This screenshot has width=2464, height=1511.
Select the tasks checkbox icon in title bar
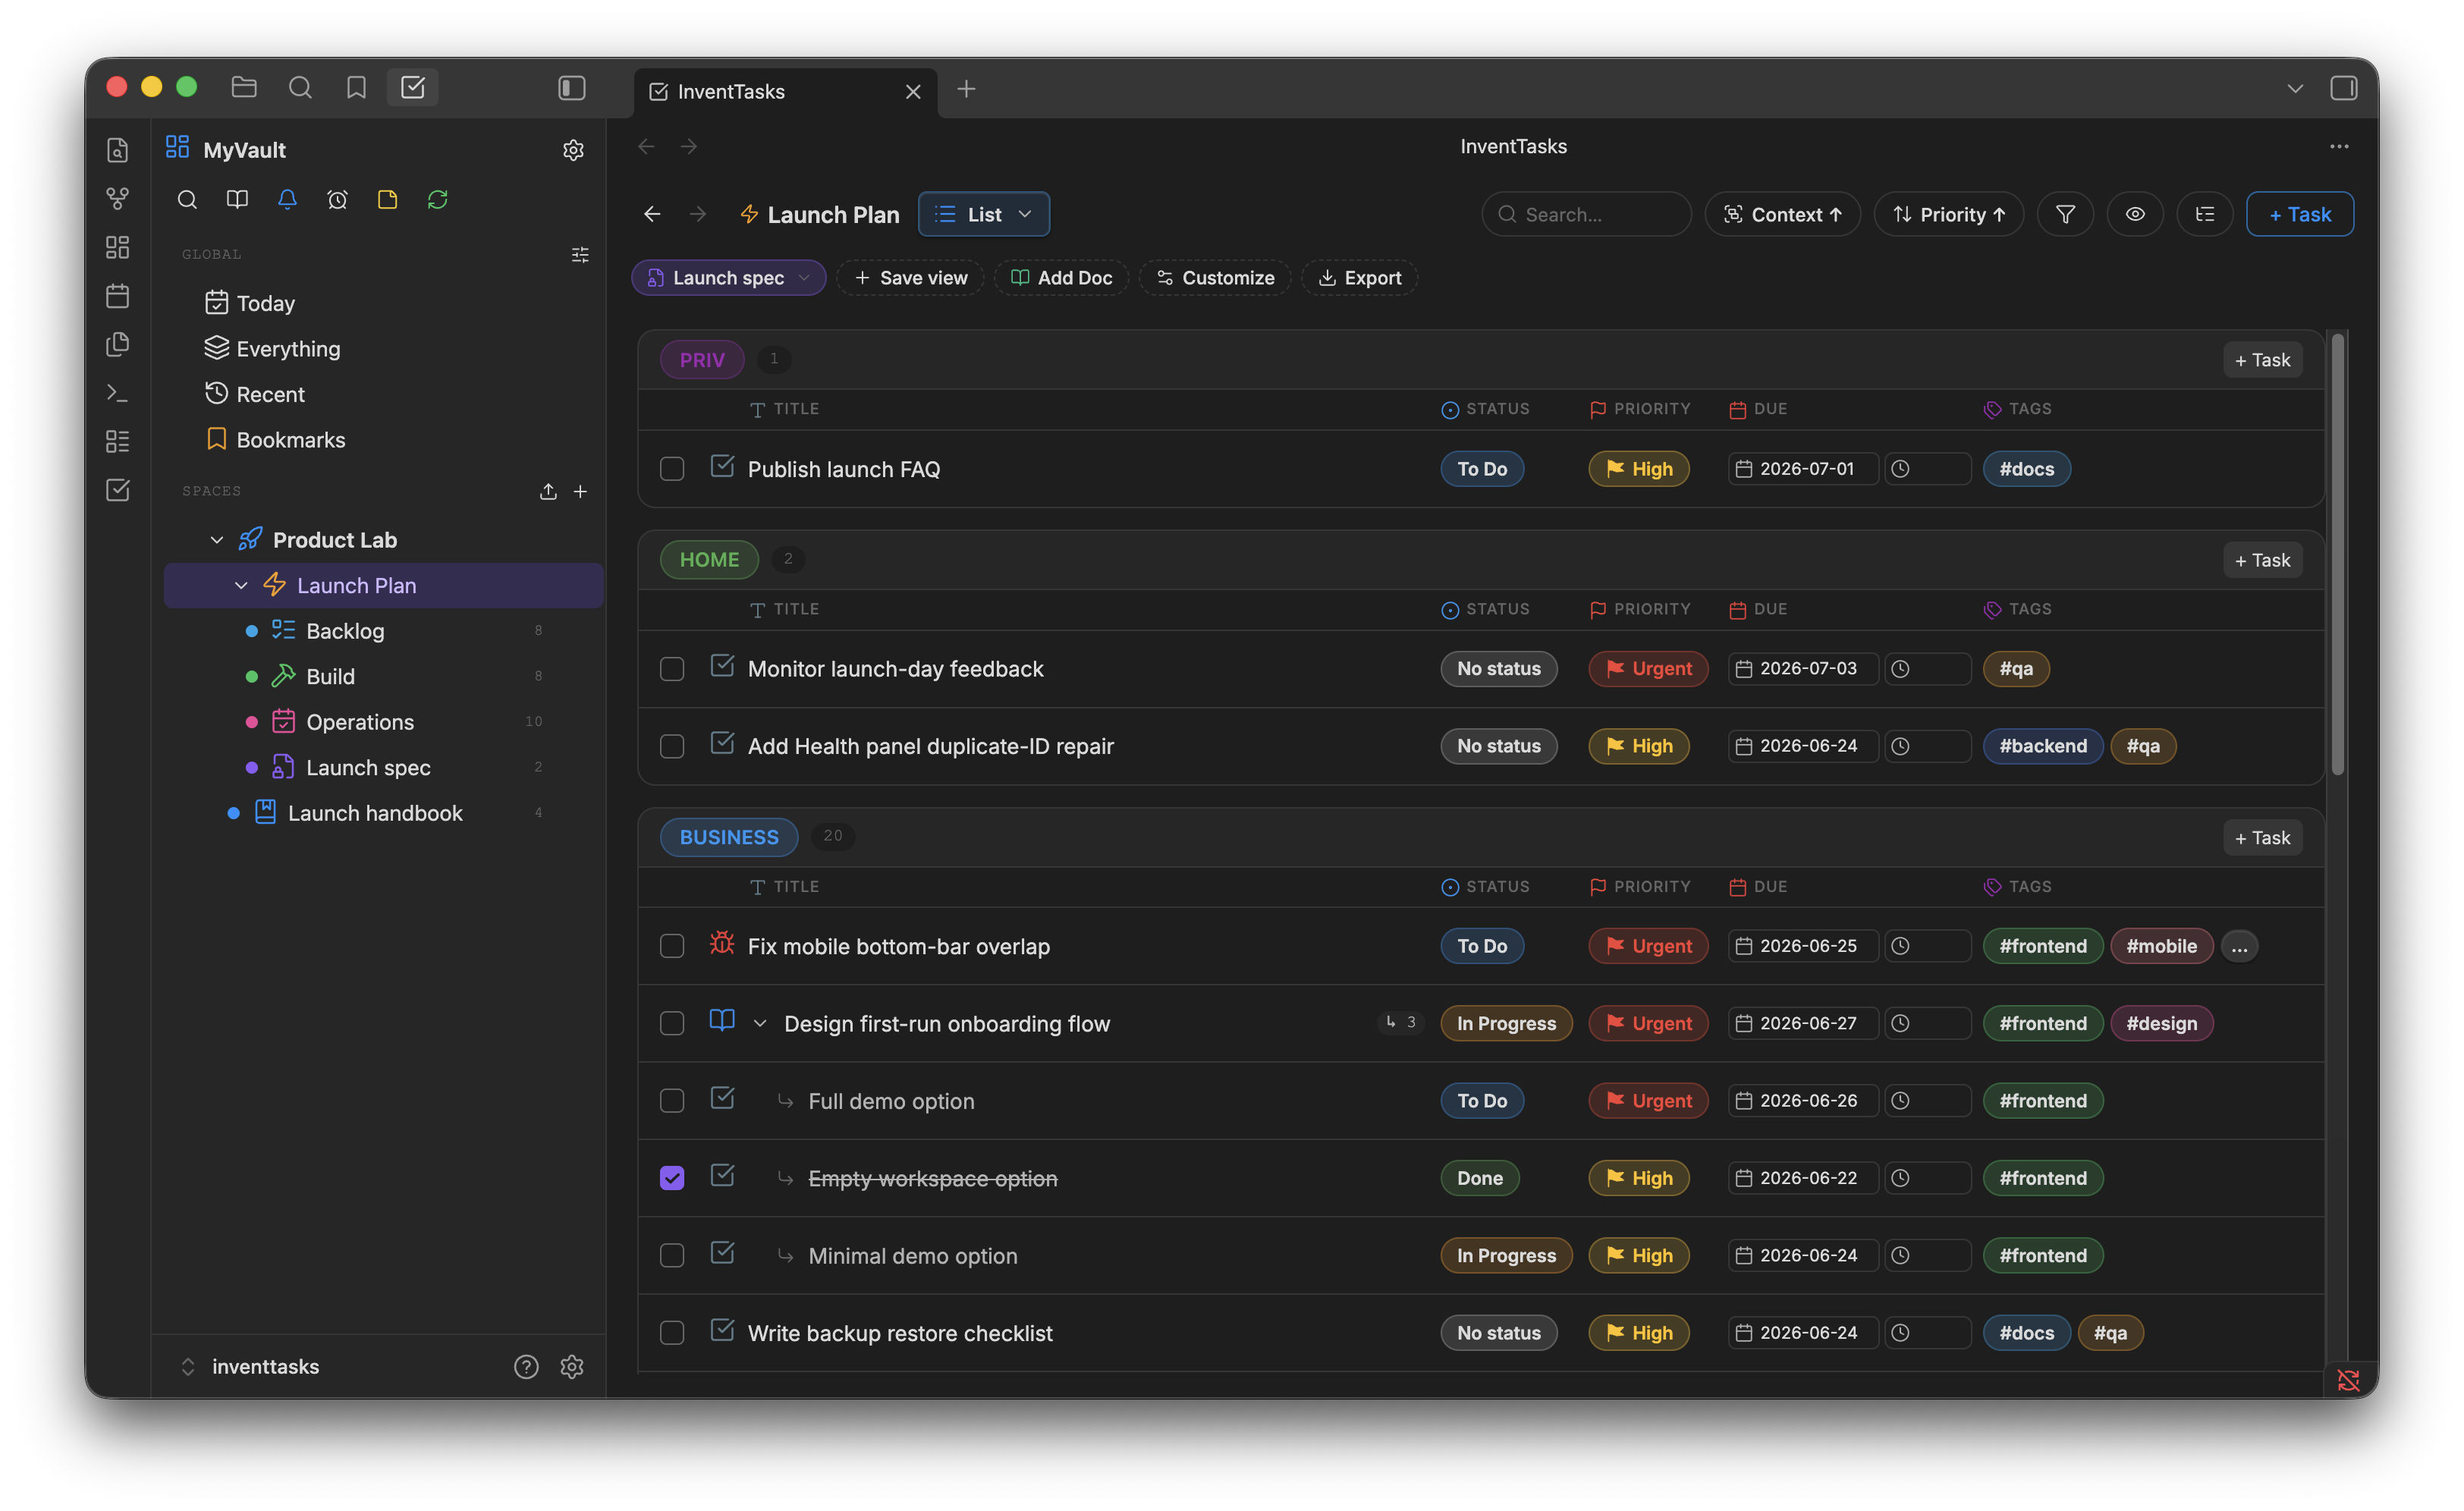(x=413, y=88)
